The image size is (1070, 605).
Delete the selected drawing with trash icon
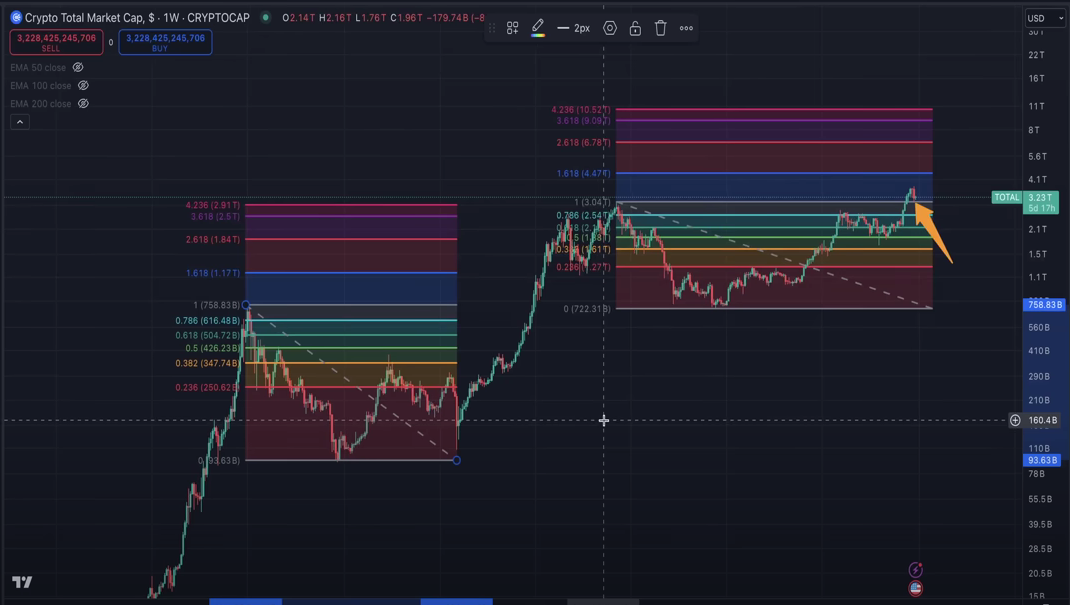(x=660, y=28)
